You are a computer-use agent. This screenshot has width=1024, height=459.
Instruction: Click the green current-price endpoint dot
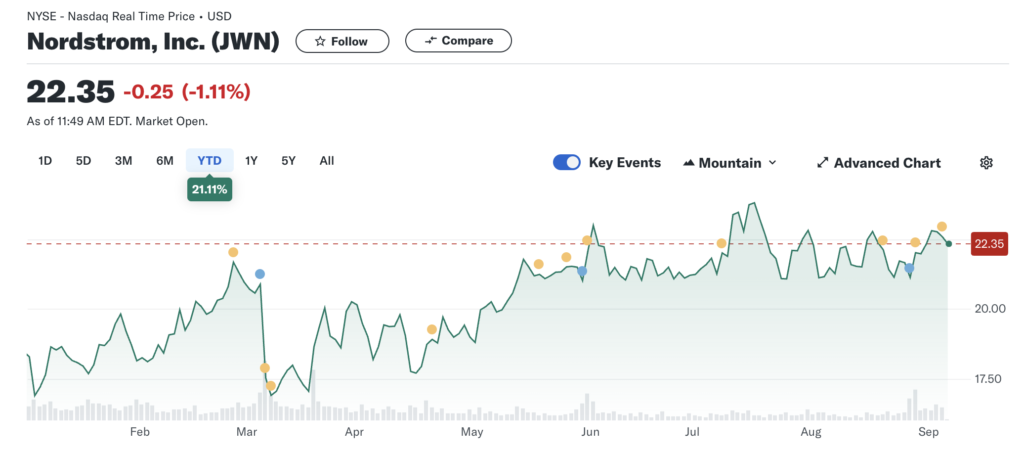(949, 244)
